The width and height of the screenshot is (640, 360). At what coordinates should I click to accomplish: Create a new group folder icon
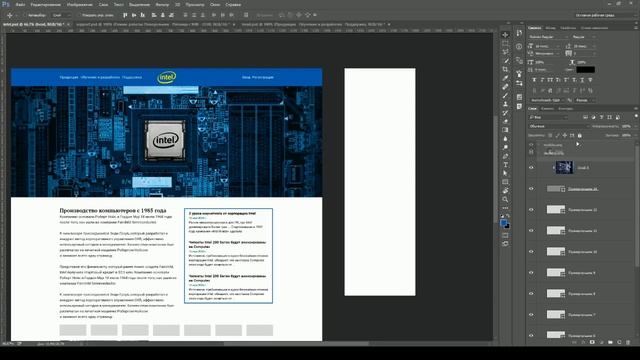(610, 342)
